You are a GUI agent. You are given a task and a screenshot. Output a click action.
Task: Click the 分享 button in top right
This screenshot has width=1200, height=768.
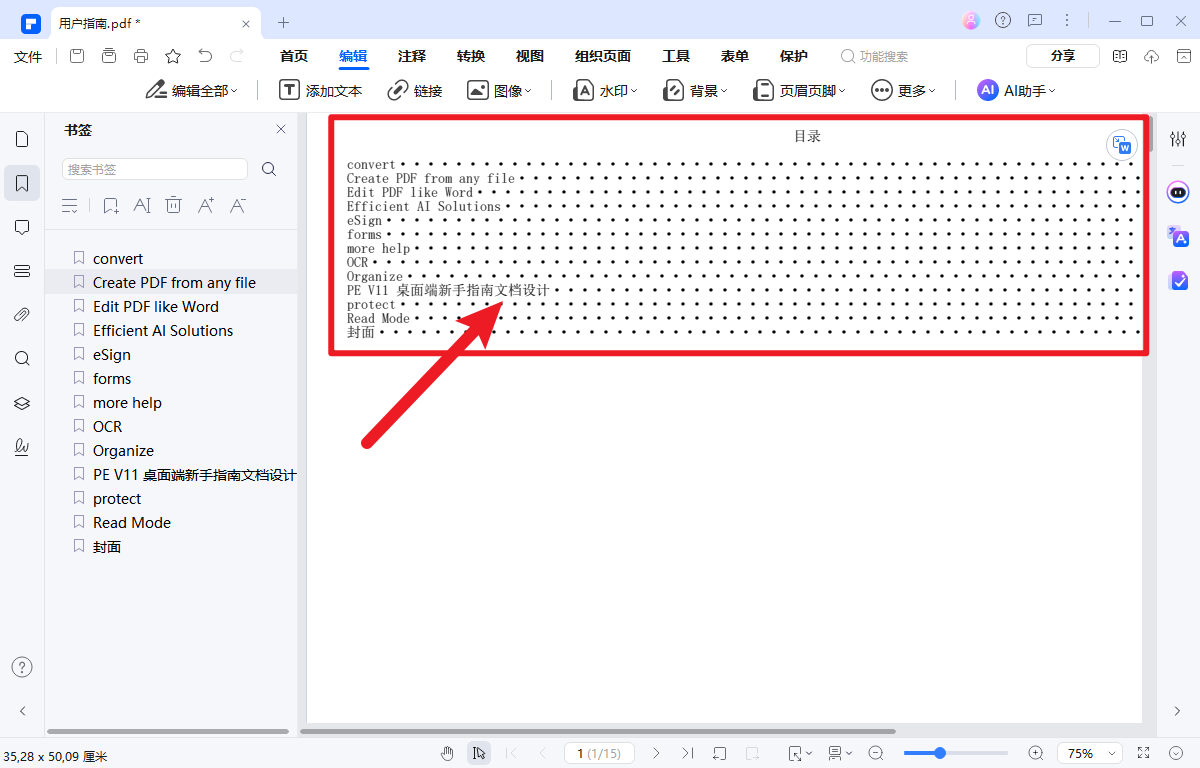(1062, 56)
